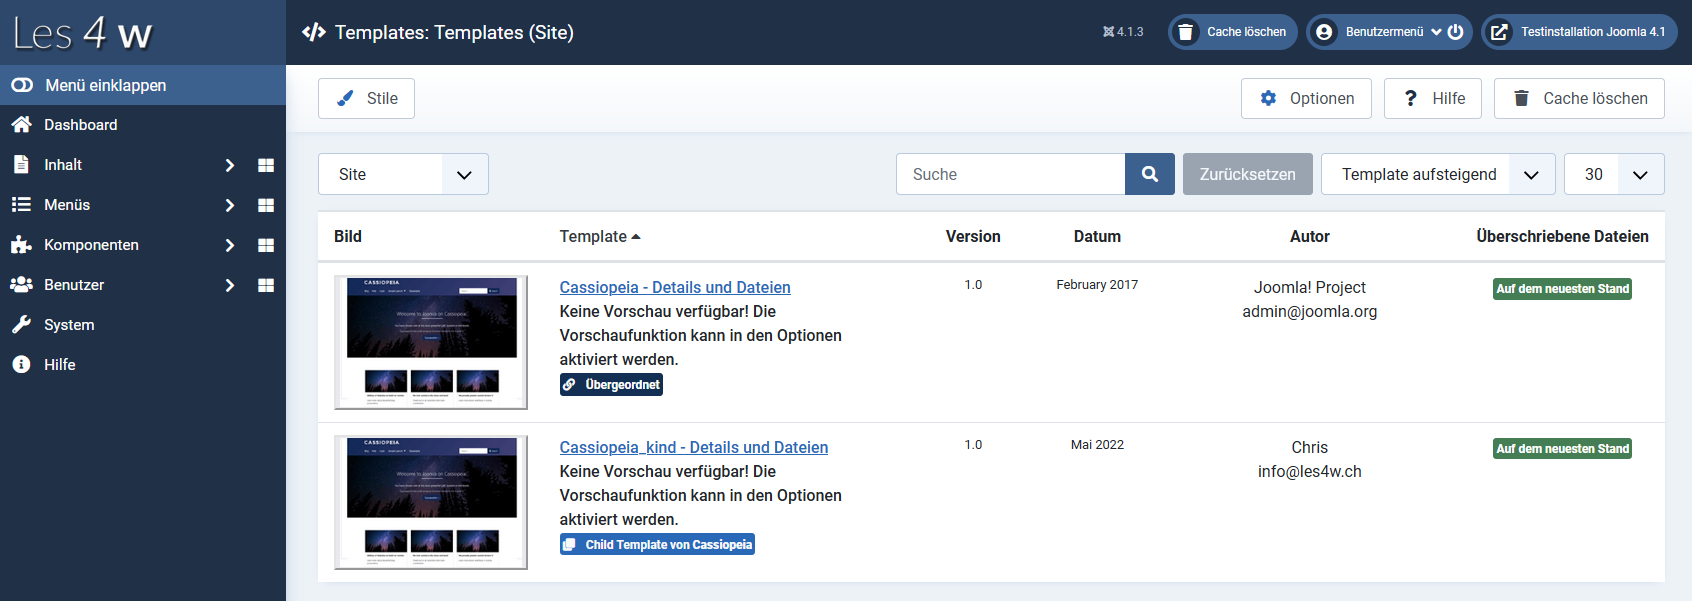
Task: Open Inhalt dashboard grid icon
Action: [x=266, y=165]
